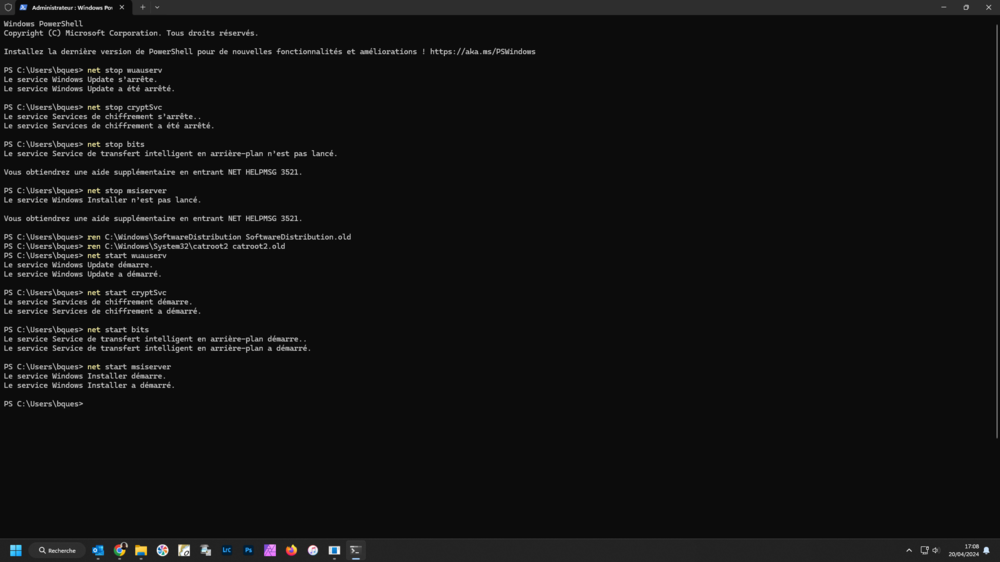
Task: Launch Affinity Photo from the taskbar
Action: [x=270, y=550]
